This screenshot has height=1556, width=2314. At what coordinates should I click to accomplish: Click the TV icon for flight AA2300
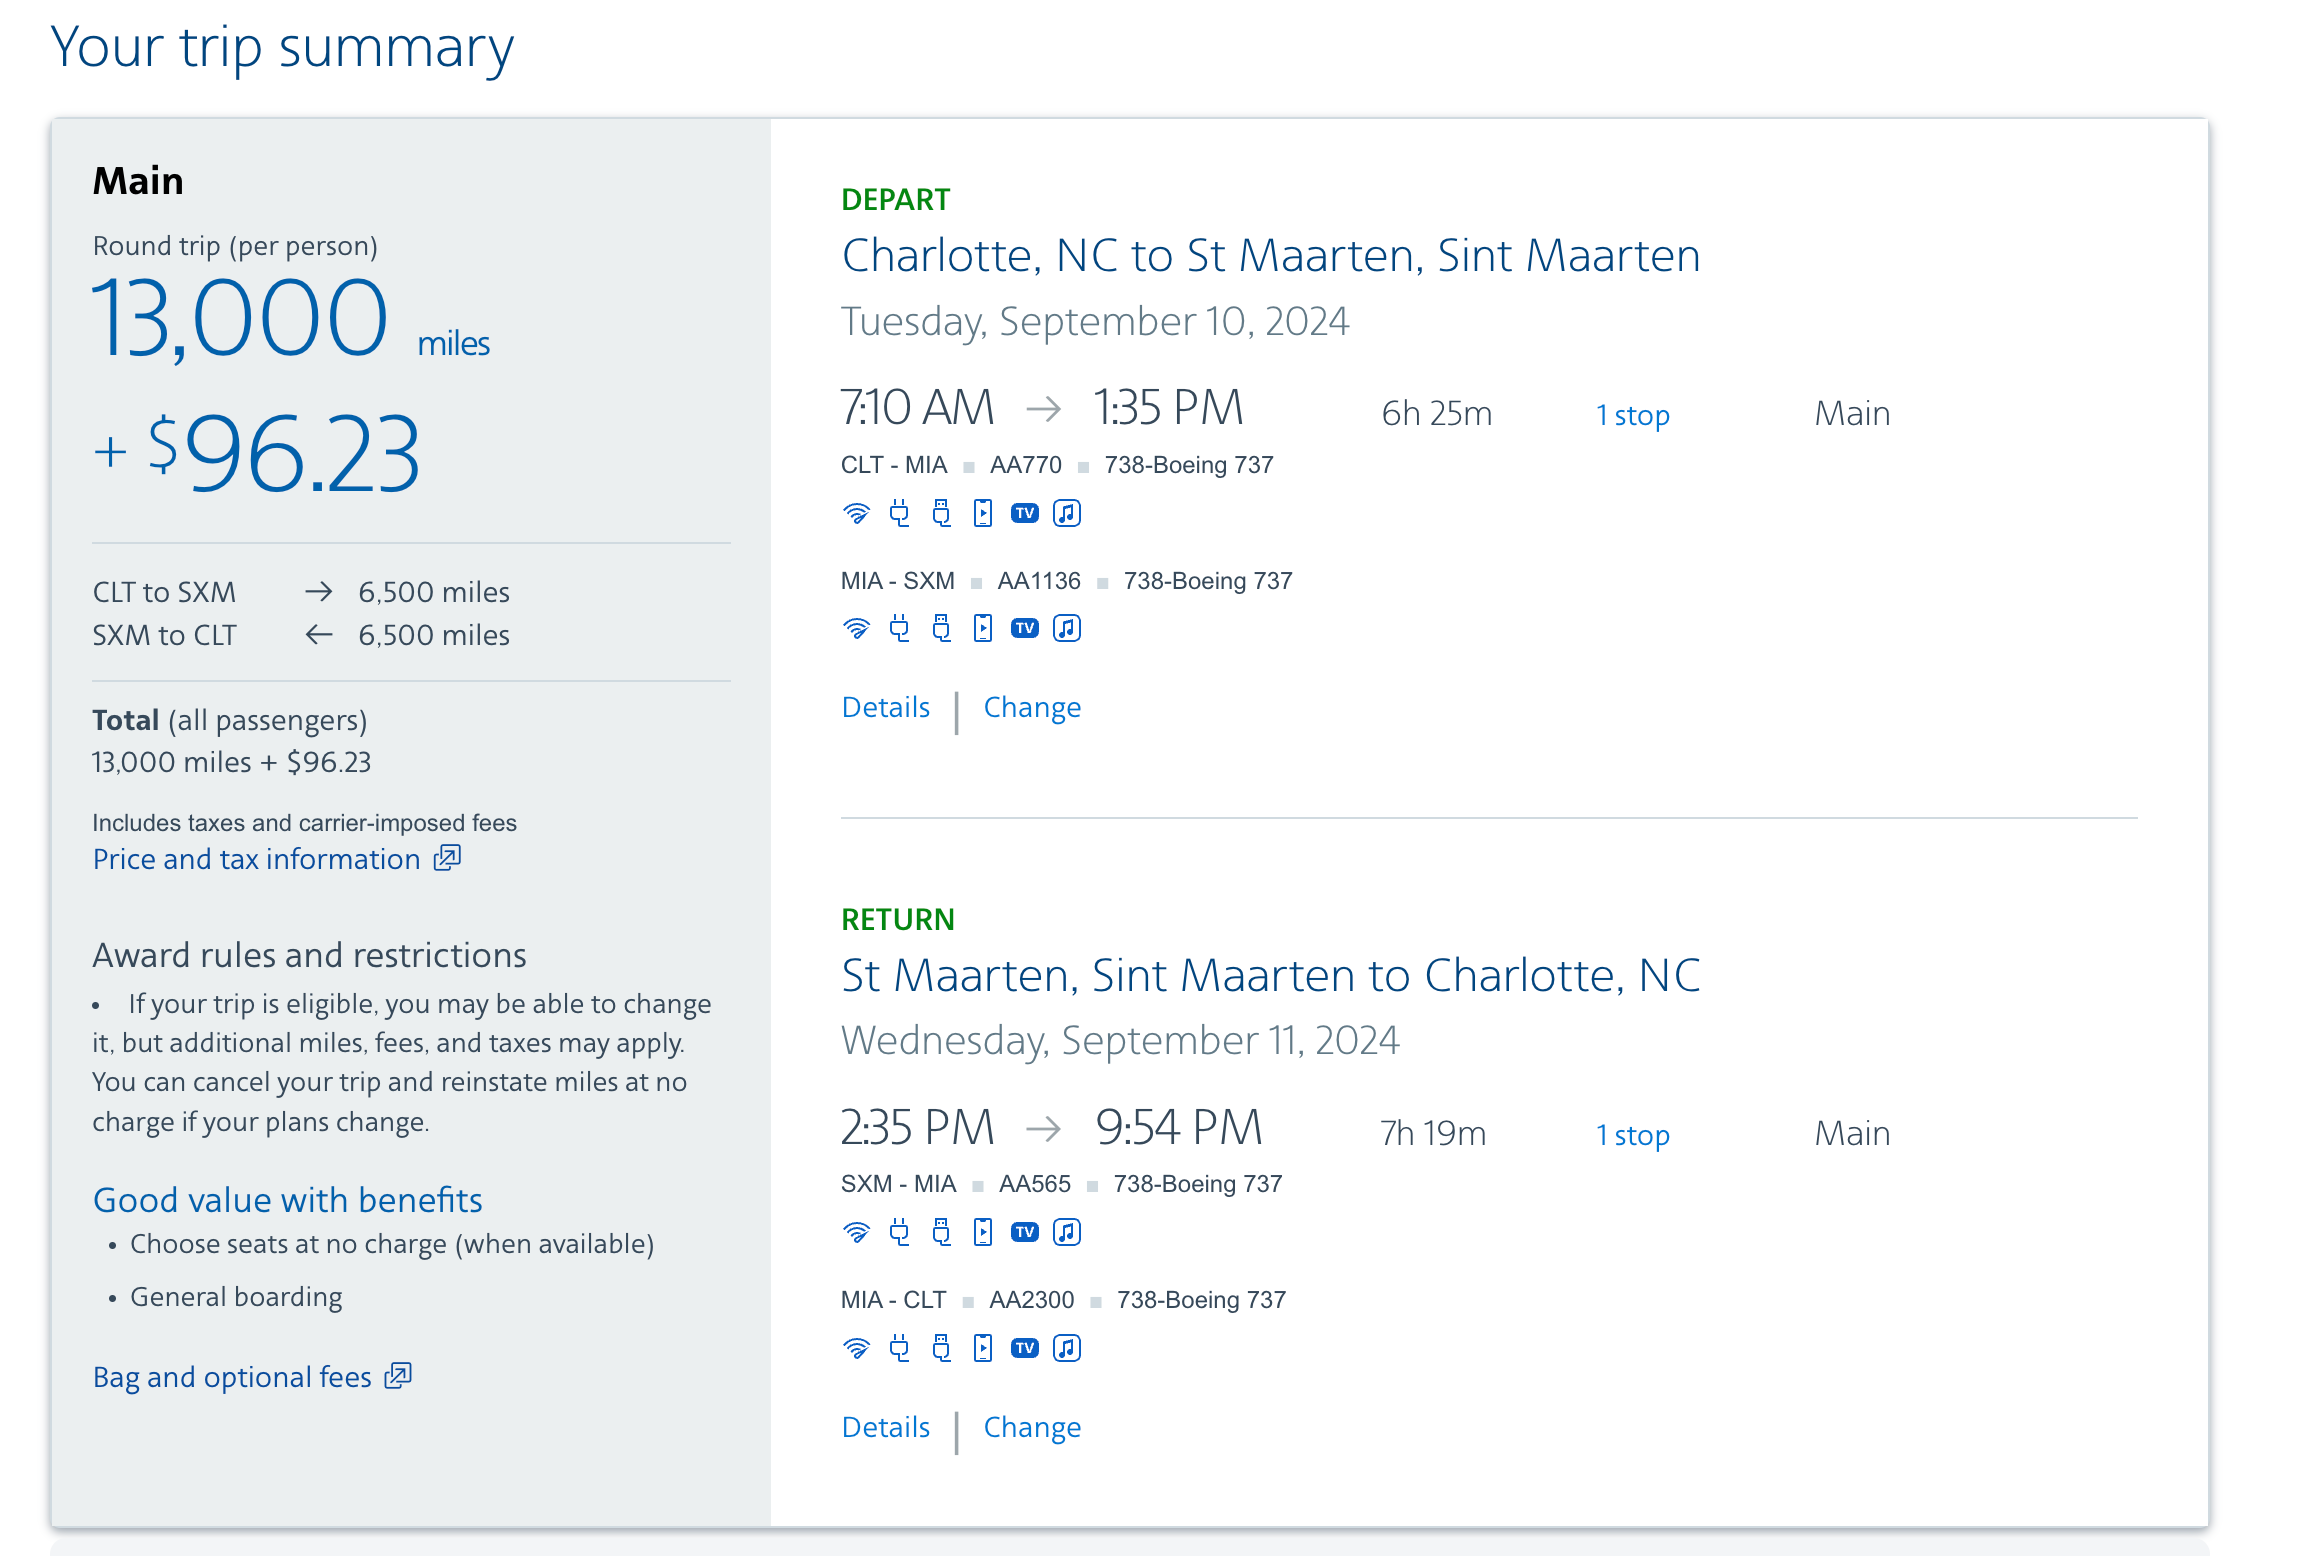tap(1024, 1349)
